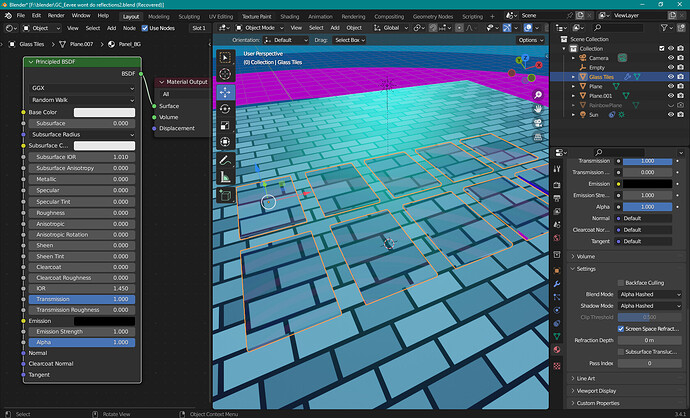Viewport: 690px width, 418px height.
Task: Click the Options button in viewport header
Action: [x=530, y=40]
